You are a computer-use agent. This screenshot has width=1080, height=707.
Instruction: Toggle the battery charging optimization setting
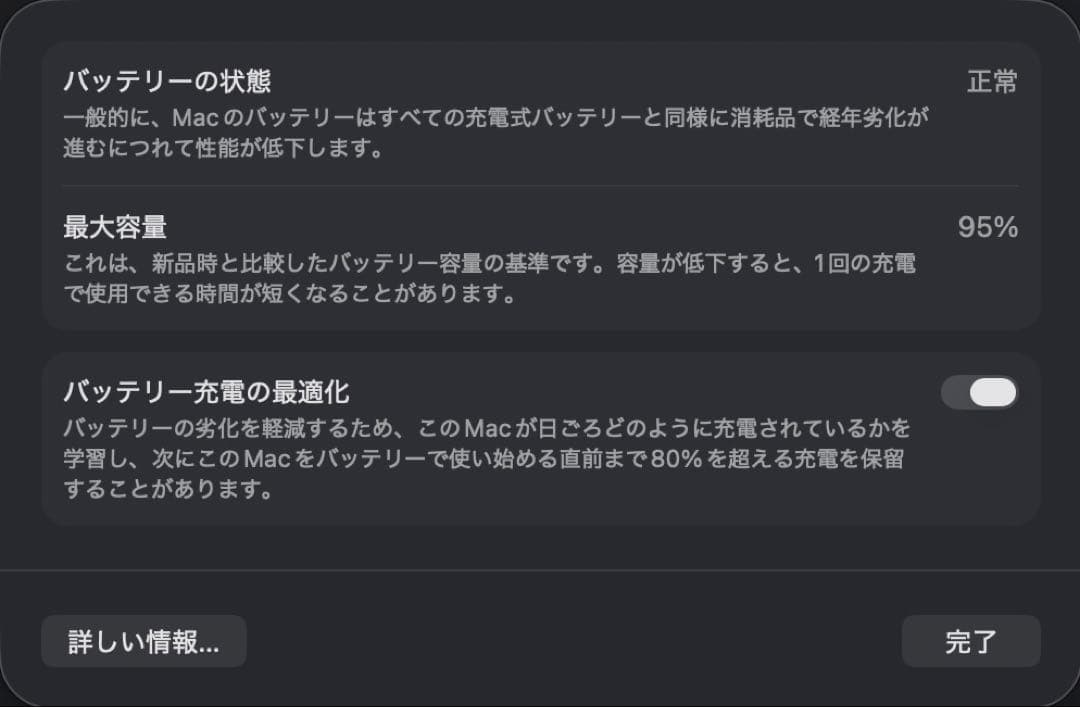[x=979, y=392]
